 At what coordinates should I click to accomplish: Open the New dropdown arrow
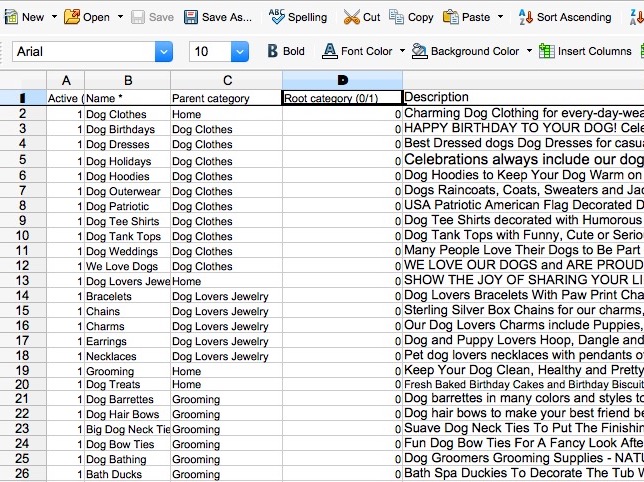click(54, 17)
